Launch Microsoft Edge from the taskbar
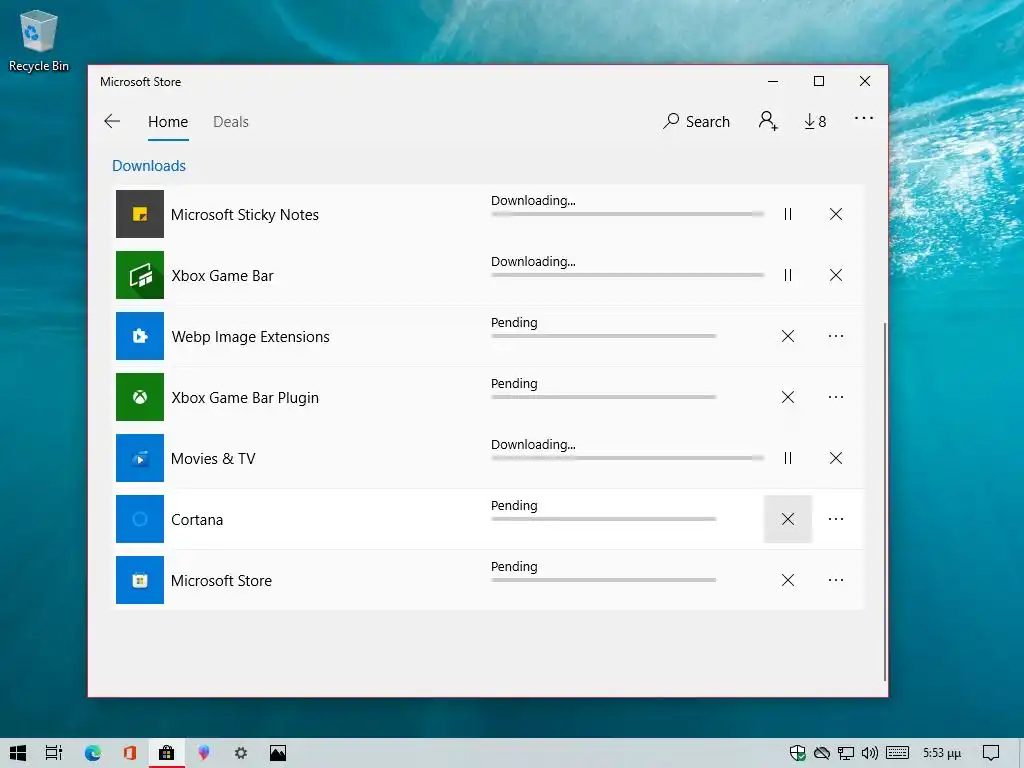 click(x=93, y=753)
